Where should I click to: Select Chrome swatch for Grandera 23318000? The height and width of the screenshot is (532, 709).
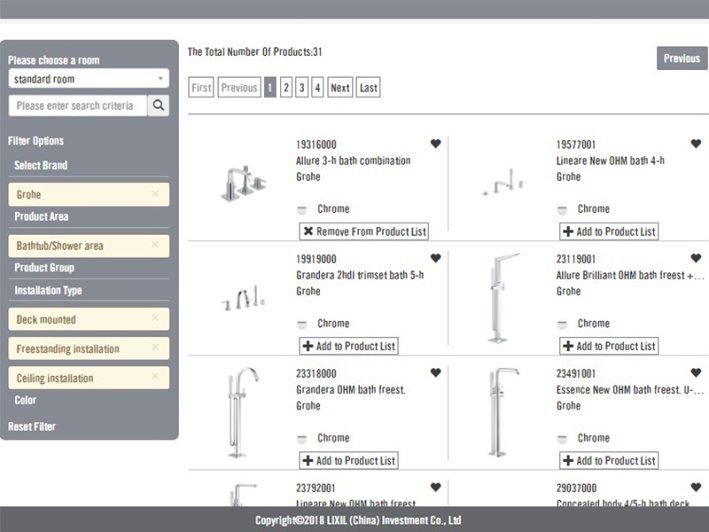[x=302, y=438]
